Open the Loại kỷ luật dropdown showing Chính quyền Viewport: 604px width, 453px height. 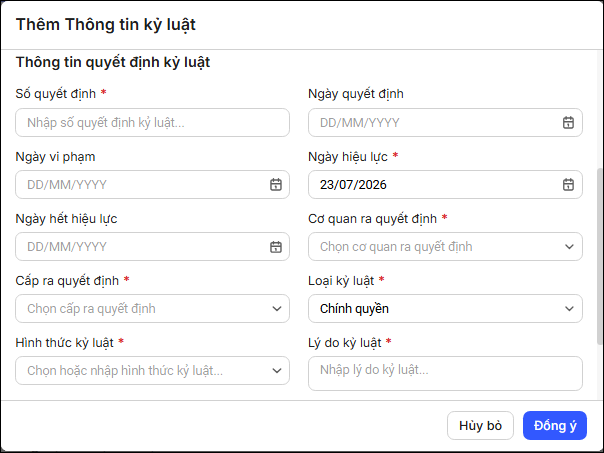point(445,309)
